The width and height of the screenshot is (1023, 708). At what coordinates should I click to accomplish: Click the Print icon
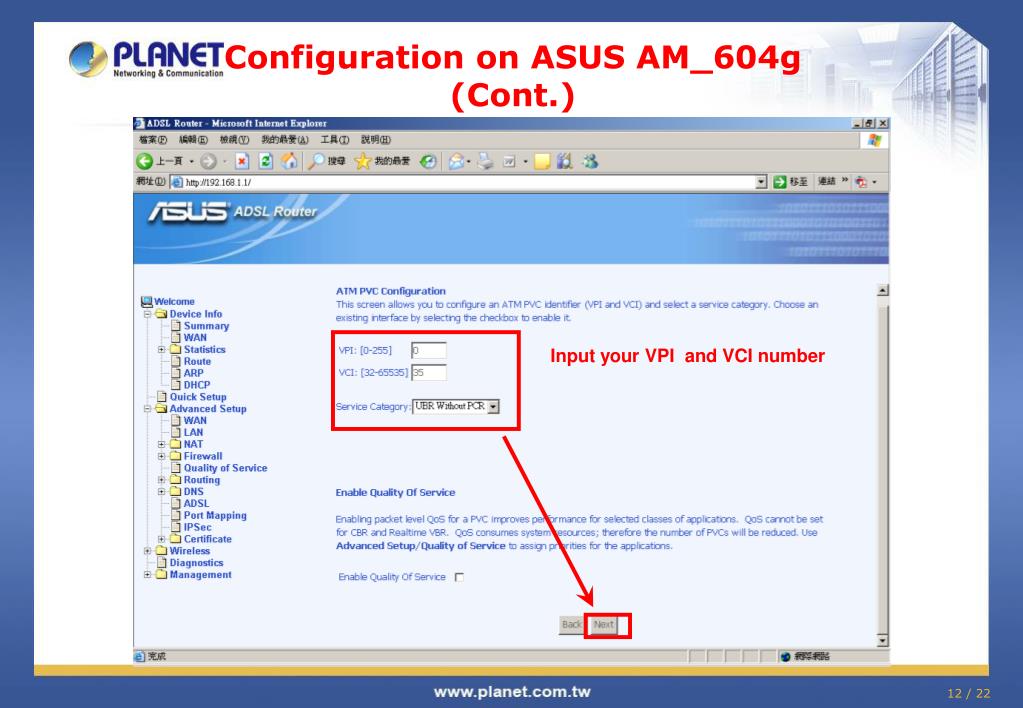[x=485, y=161]
